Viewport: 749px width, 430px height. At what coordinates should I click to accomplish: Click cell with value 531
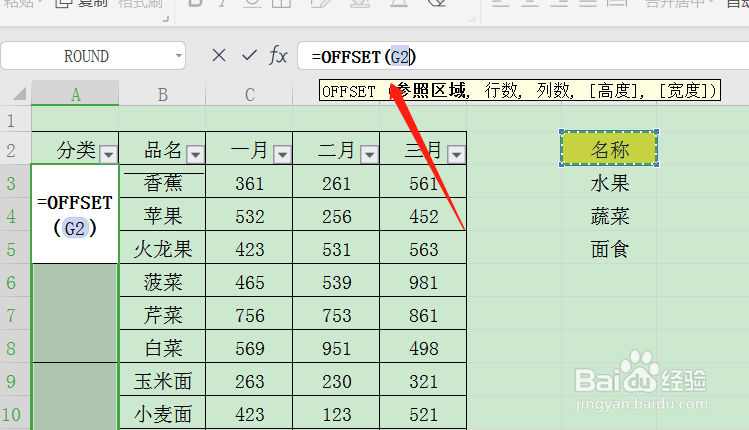tap(336, 248)
